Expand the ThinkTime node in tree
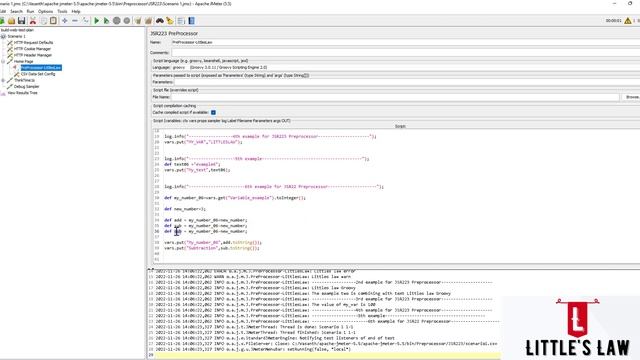Screen dimensions: 640x360 (x=3, y=80)
